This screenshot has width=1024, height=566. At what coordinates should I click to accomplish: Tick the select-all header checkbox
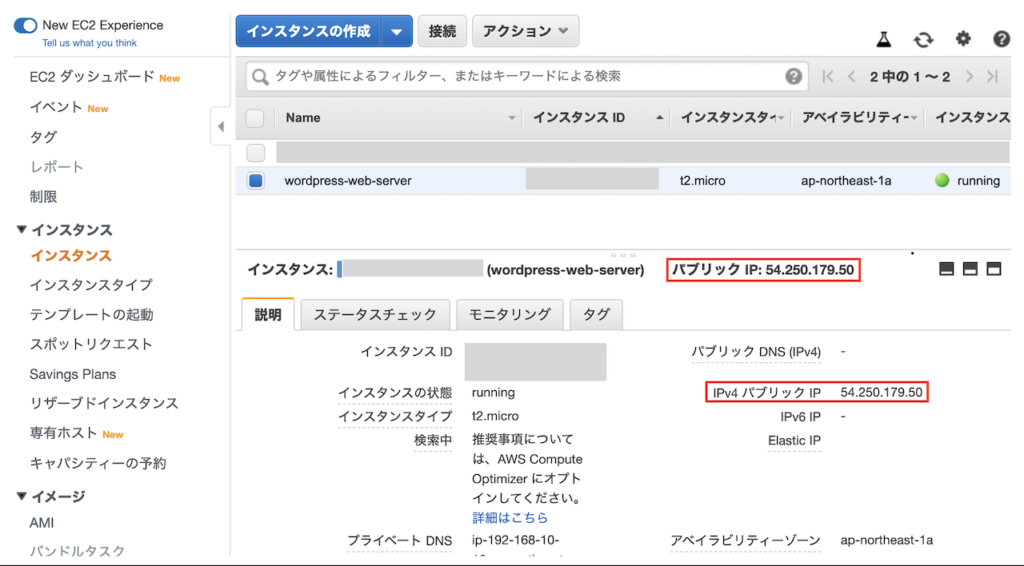255,118
